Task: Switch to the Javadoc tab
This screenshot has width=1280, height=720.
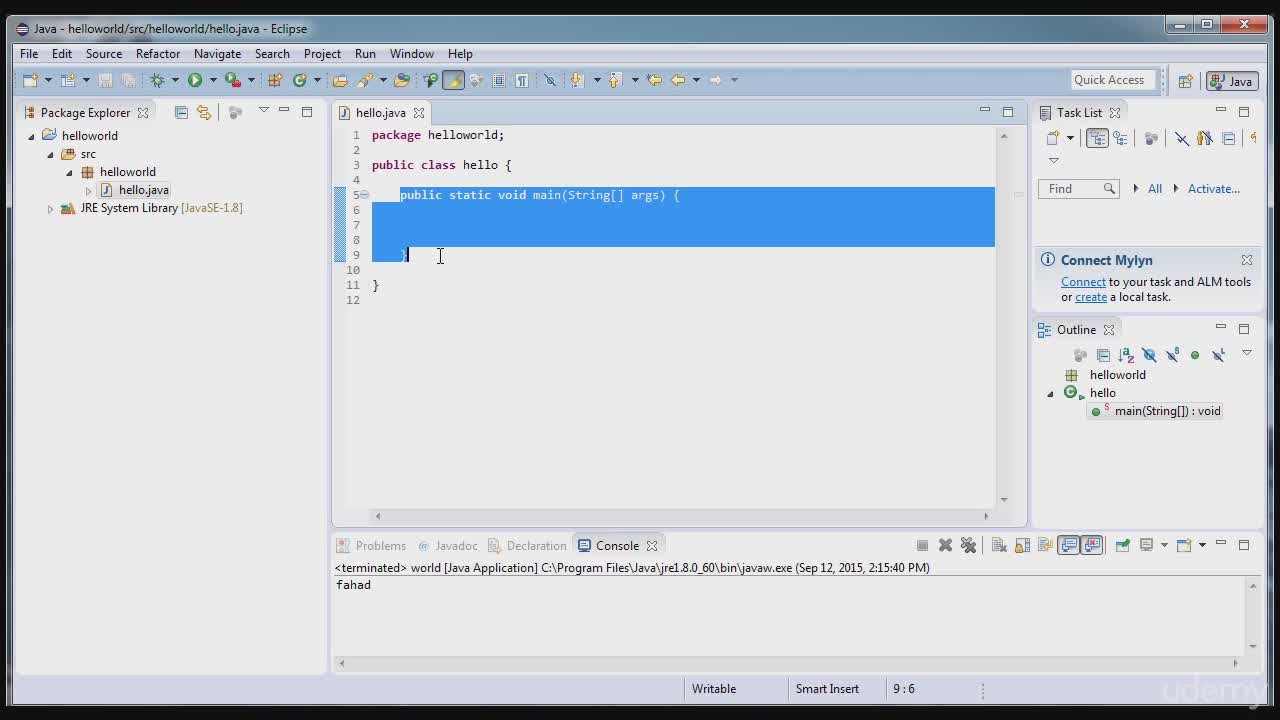Action: pyautogui.click(x=448, y=545)
